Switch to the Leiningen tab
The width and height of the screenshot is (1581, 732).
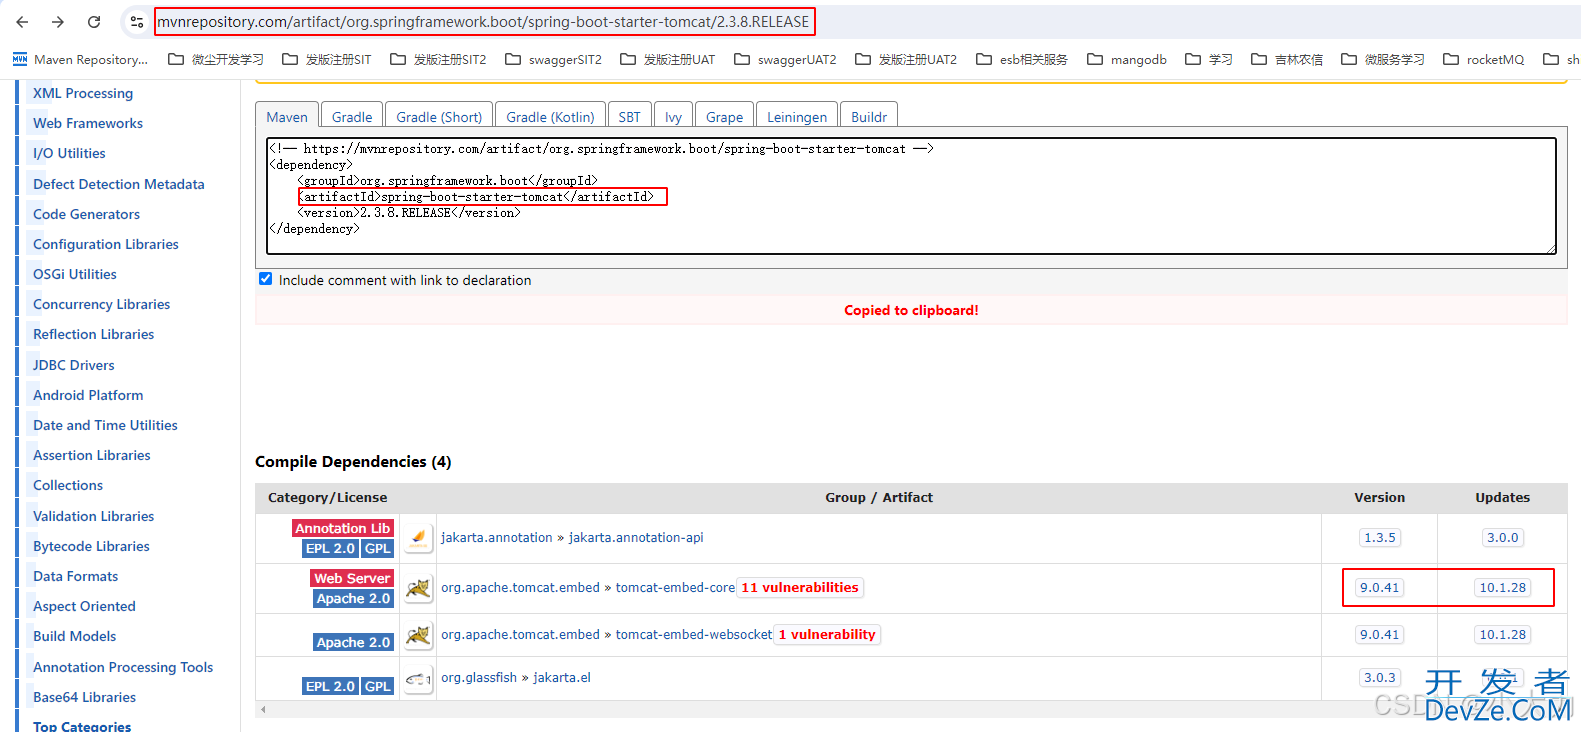point(797,116)
